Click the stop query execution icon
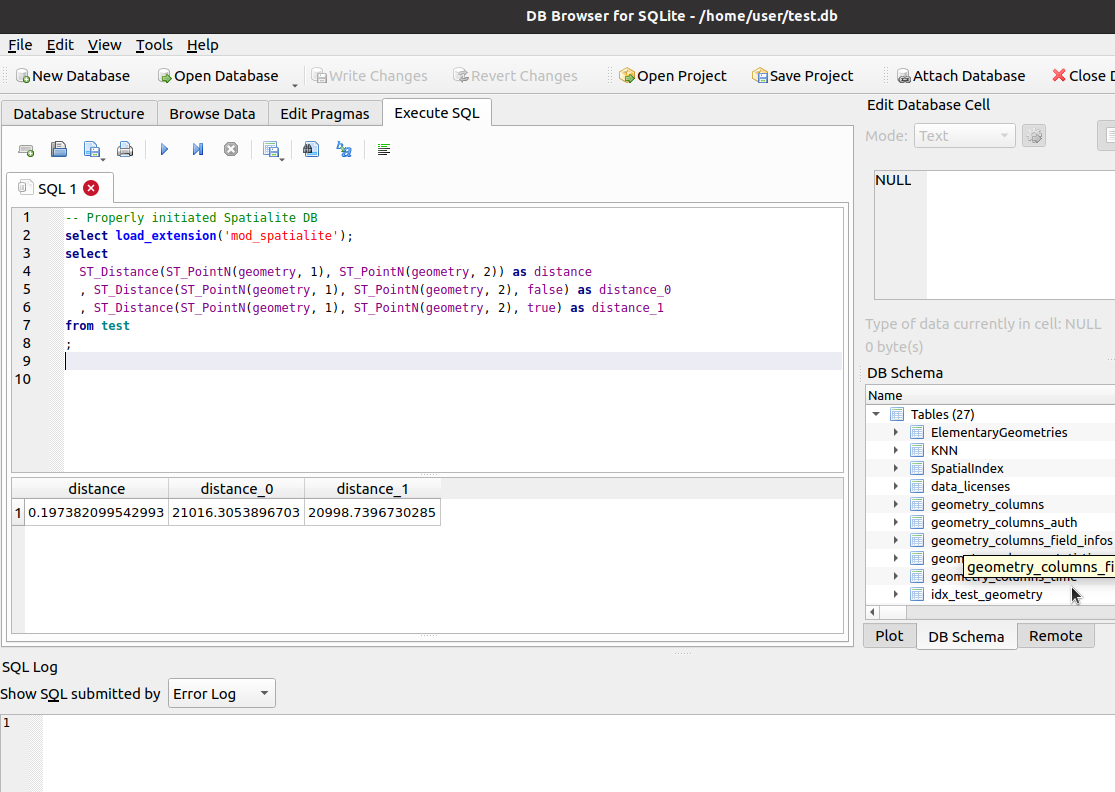The width and height of the screenshot is (1115, 792). point(231,149)
